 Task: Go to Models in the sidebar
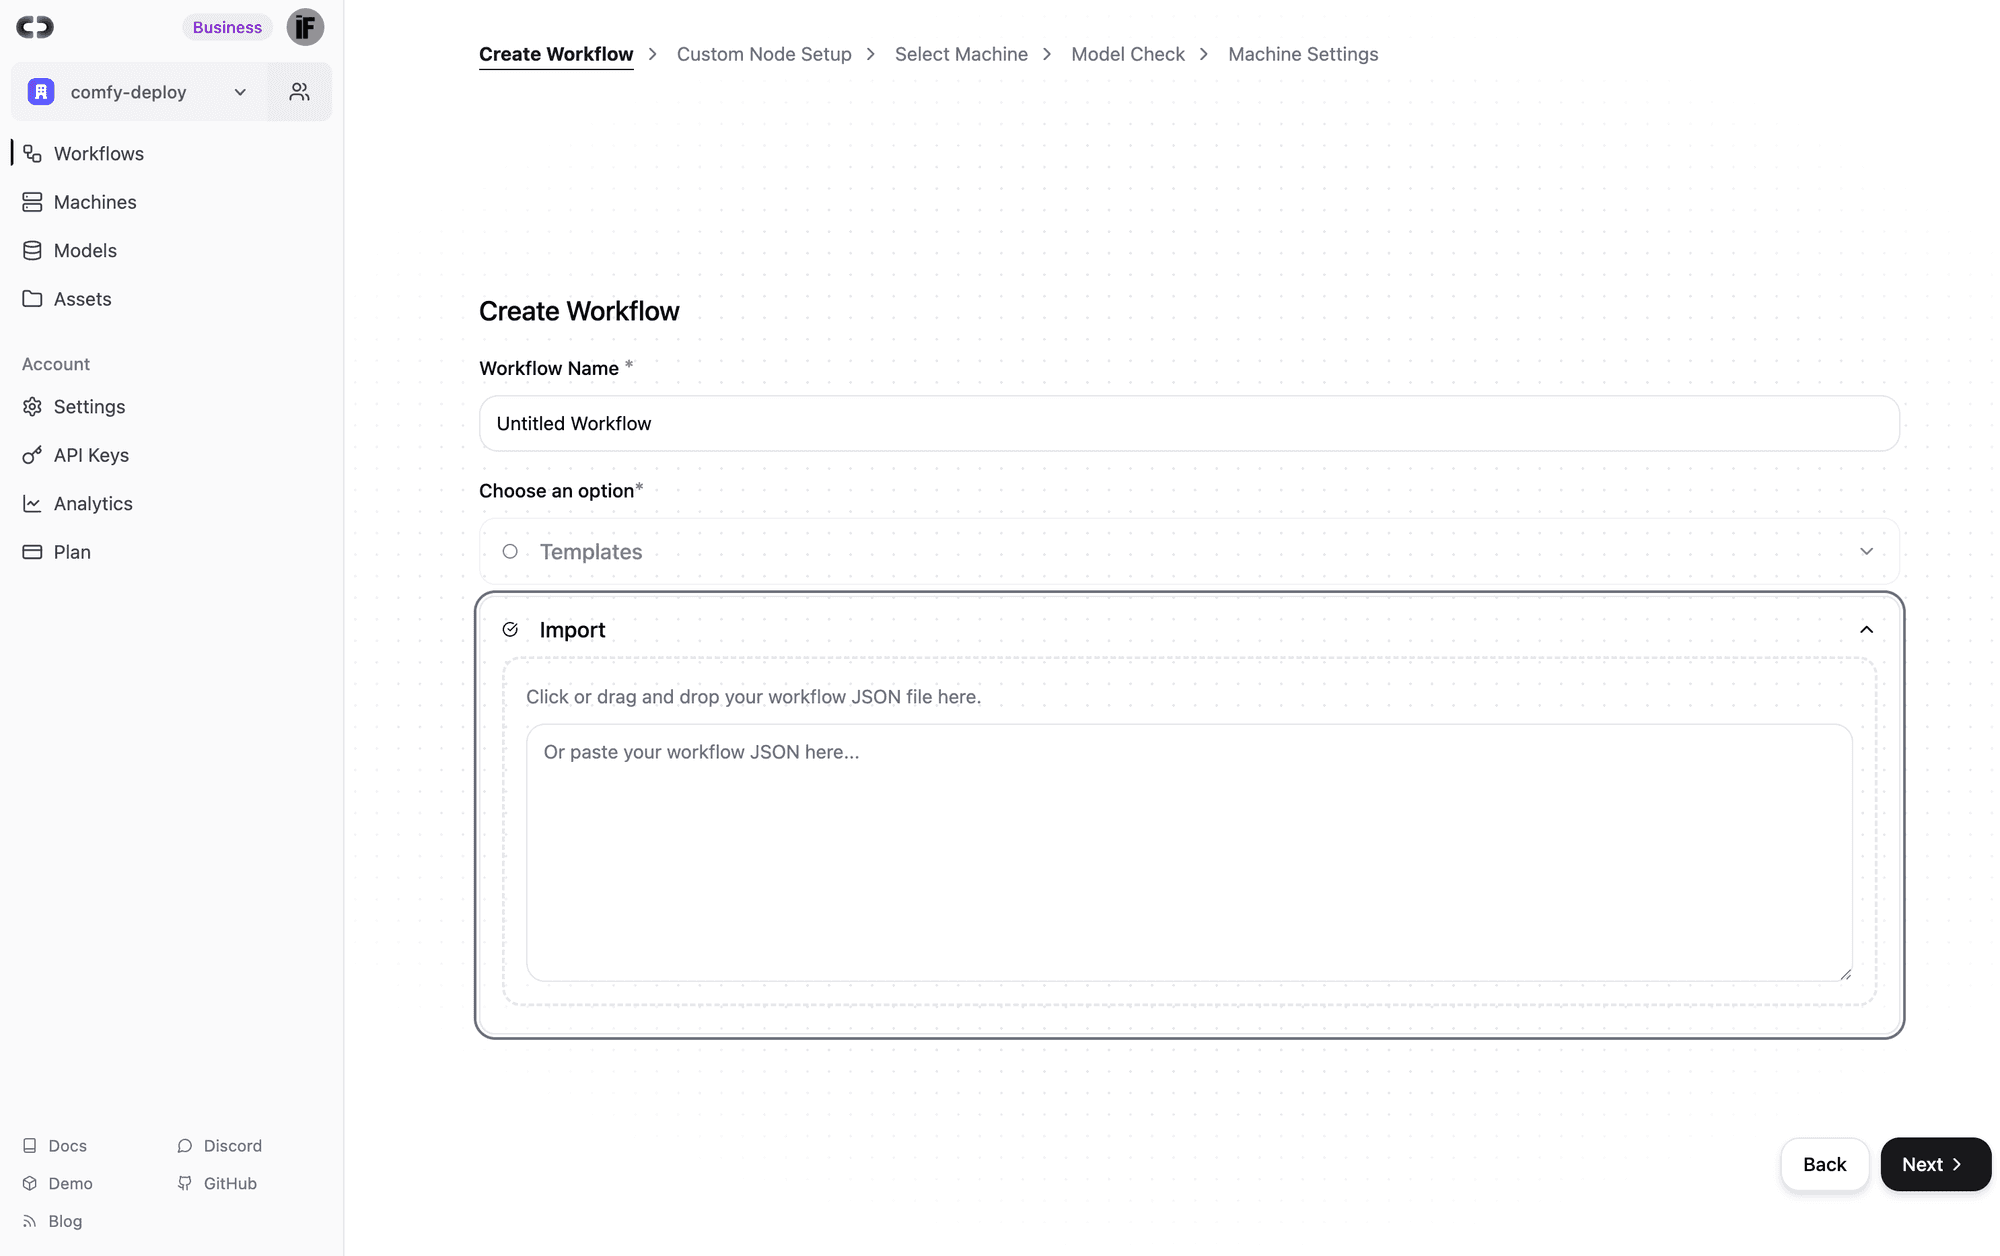(85, 251)
